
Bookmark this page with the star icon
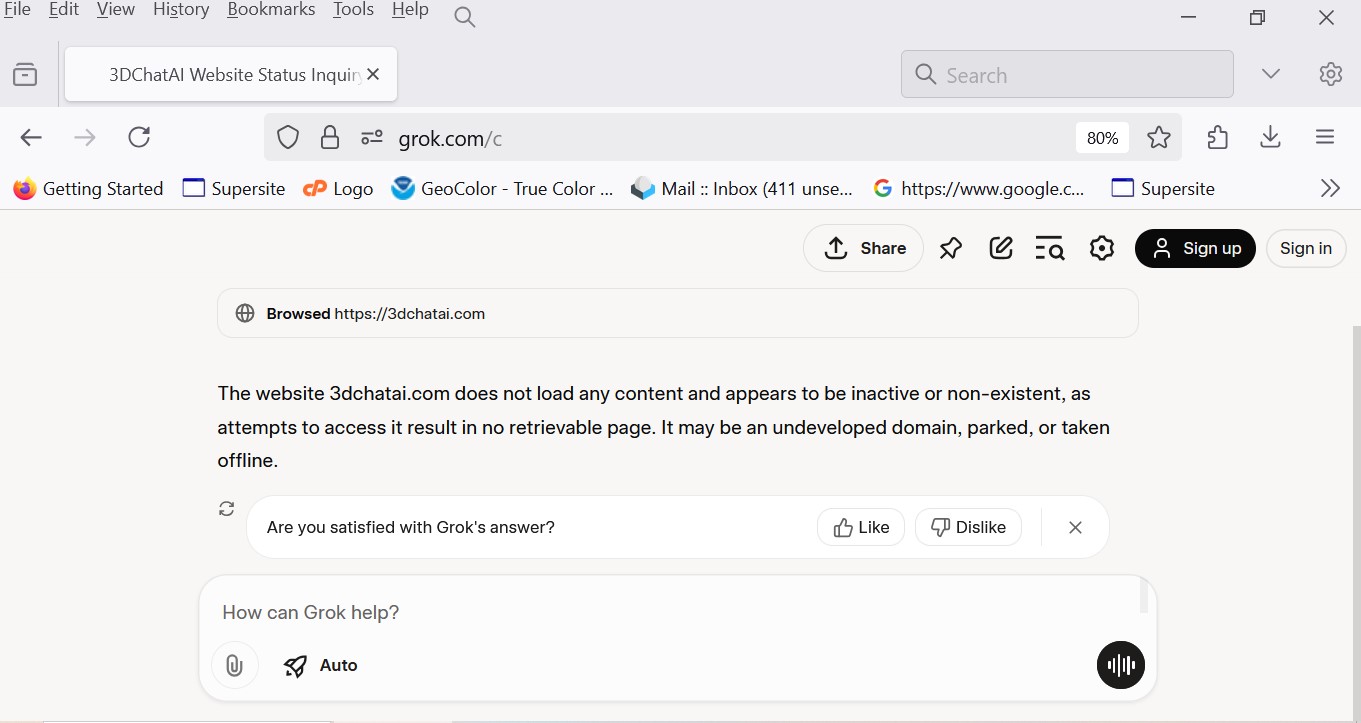1158,138
